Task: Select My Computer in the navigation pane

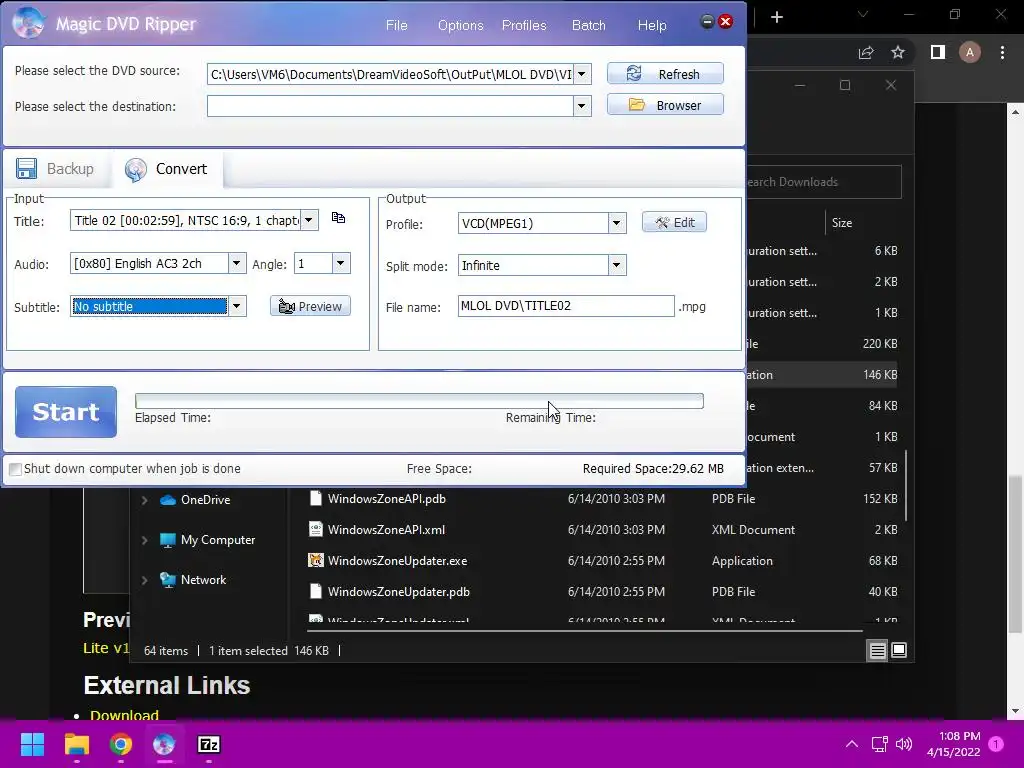Action: tap(217, 539)
